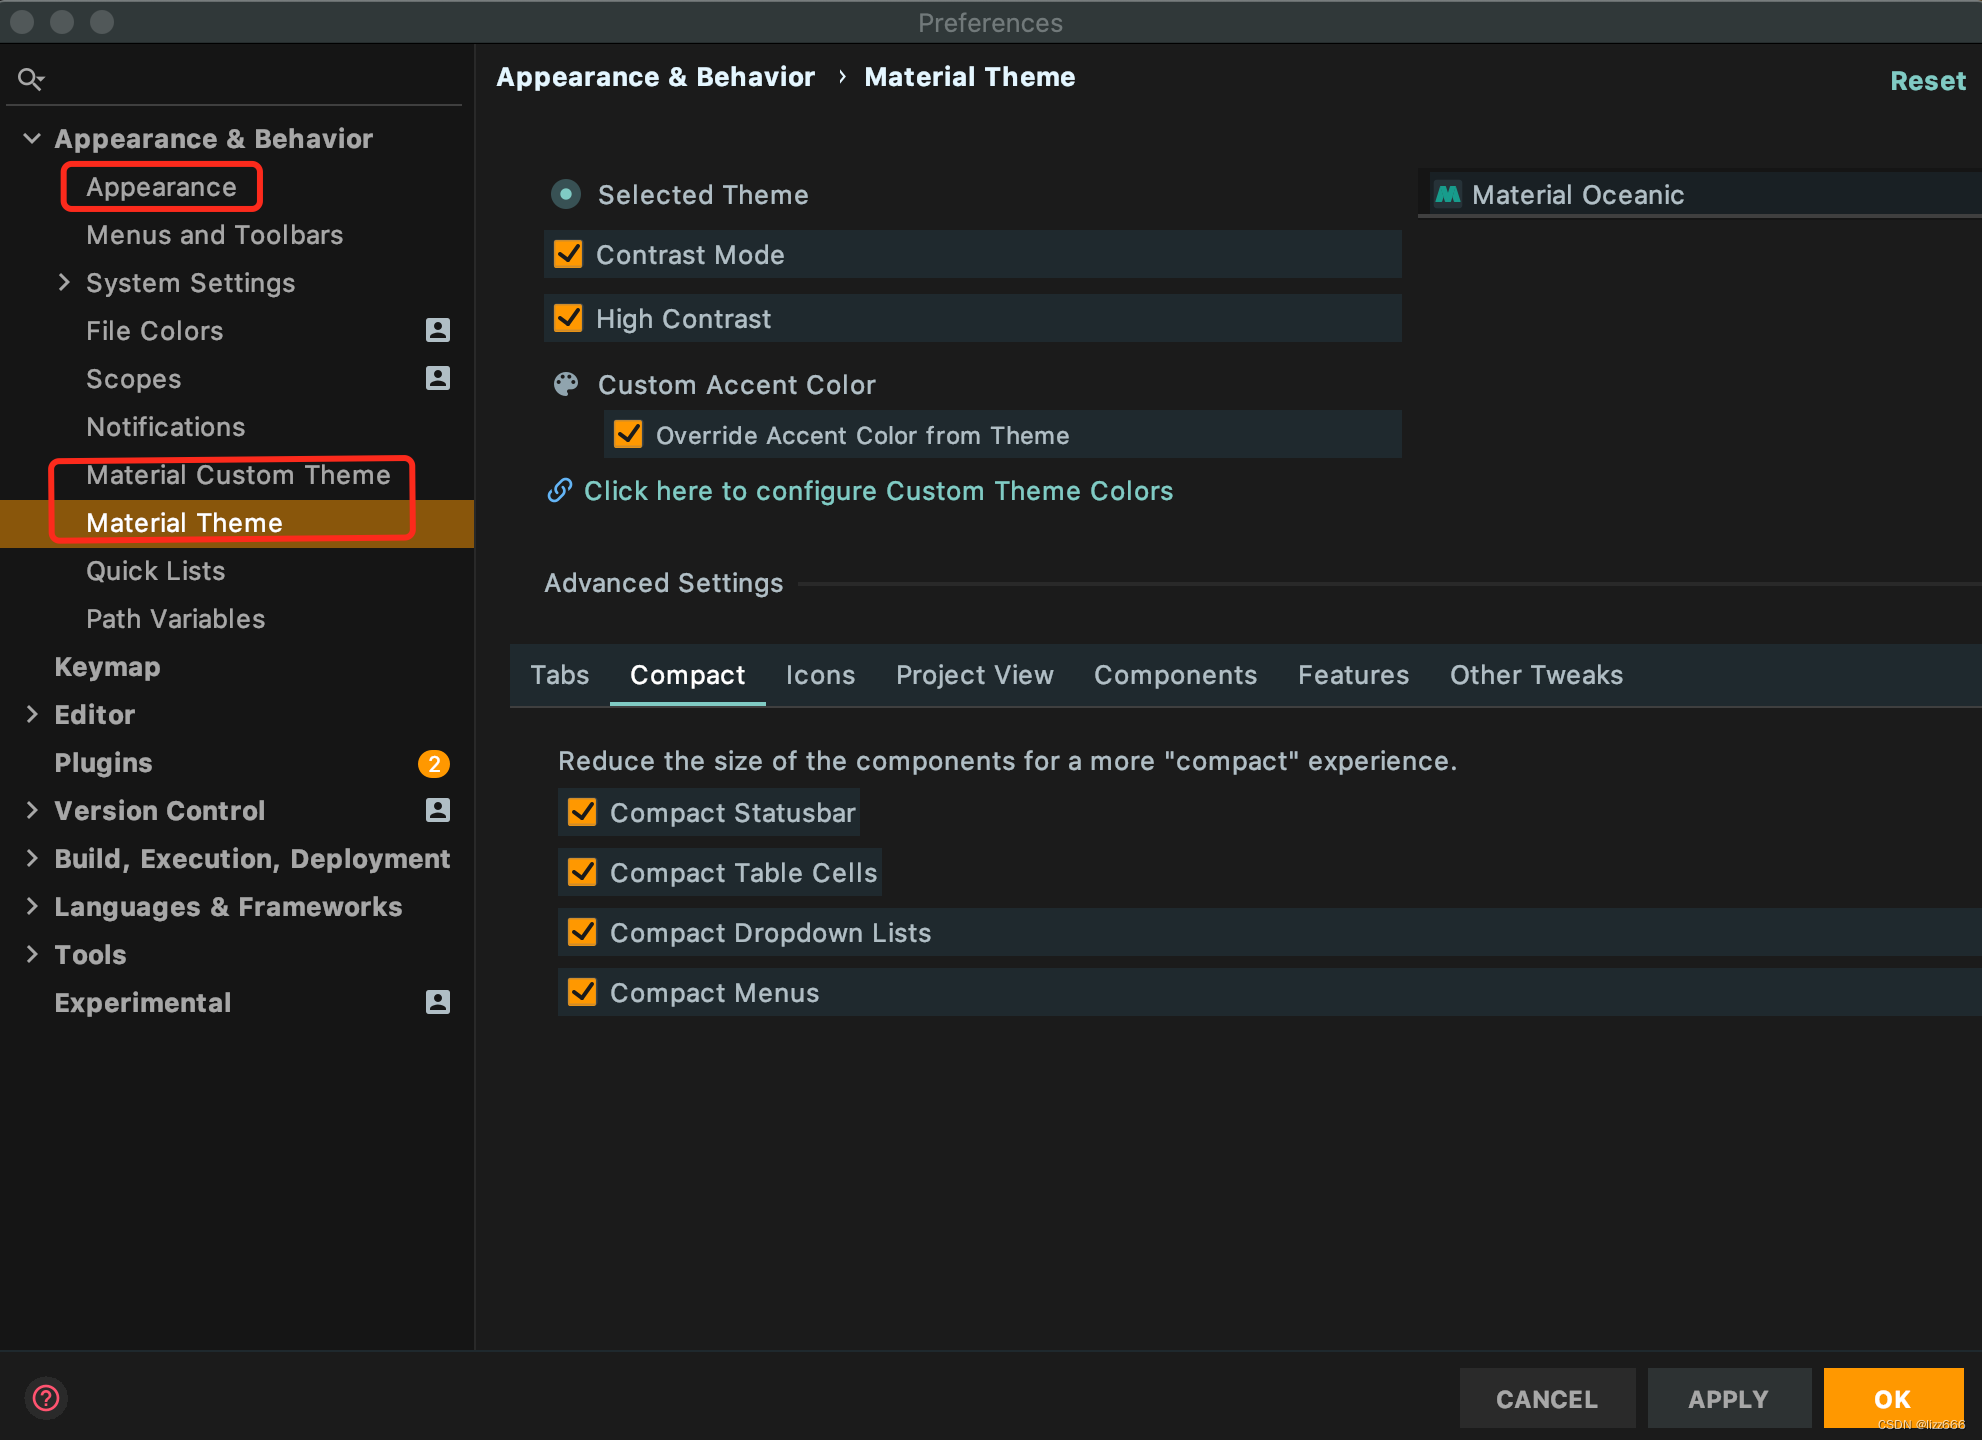Switch to the Icons tab

820,675
